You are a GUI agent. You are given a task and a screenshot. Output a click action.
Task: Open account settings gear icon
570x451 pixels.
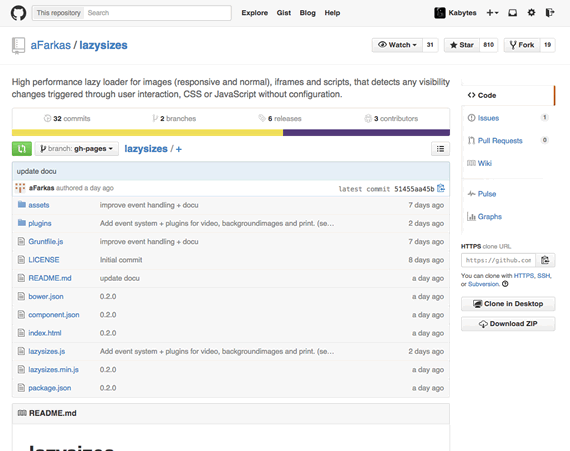[x=531, y=13]
